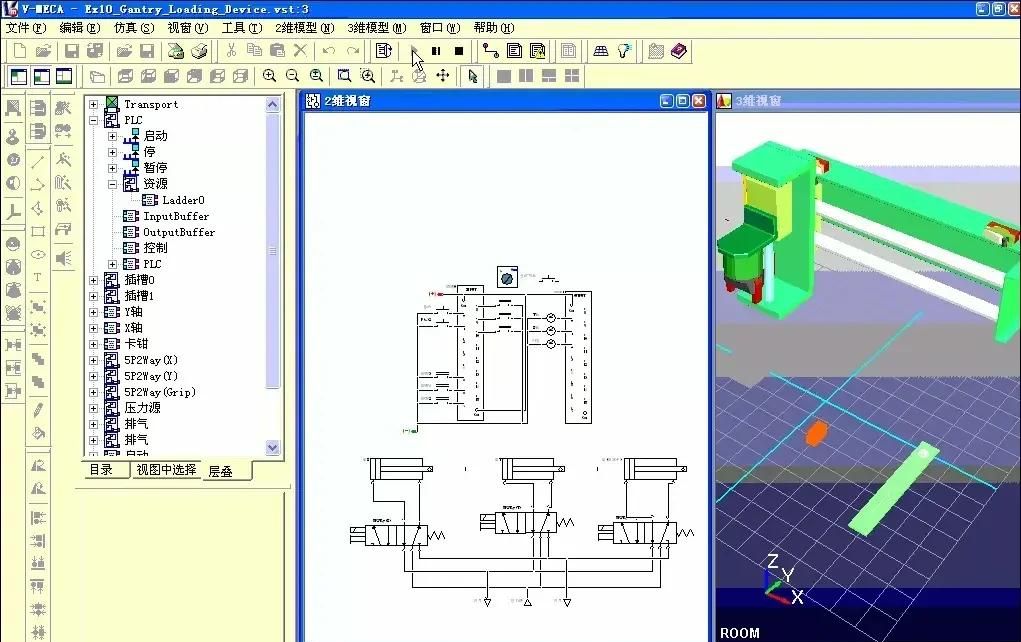The height and width of the screenshot is (642, 1021).
Task: Expand the 压力源 tree node
Action: click(x=94, y=408)
